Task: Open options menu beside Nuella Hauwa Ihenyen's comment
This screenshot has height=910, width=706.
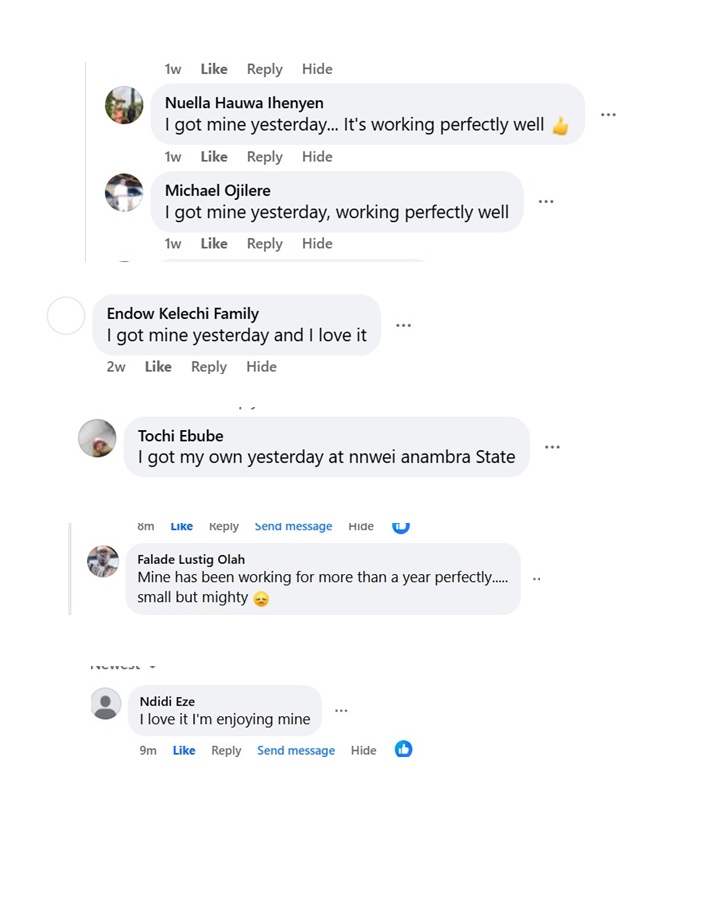Action: coord(608,115)
